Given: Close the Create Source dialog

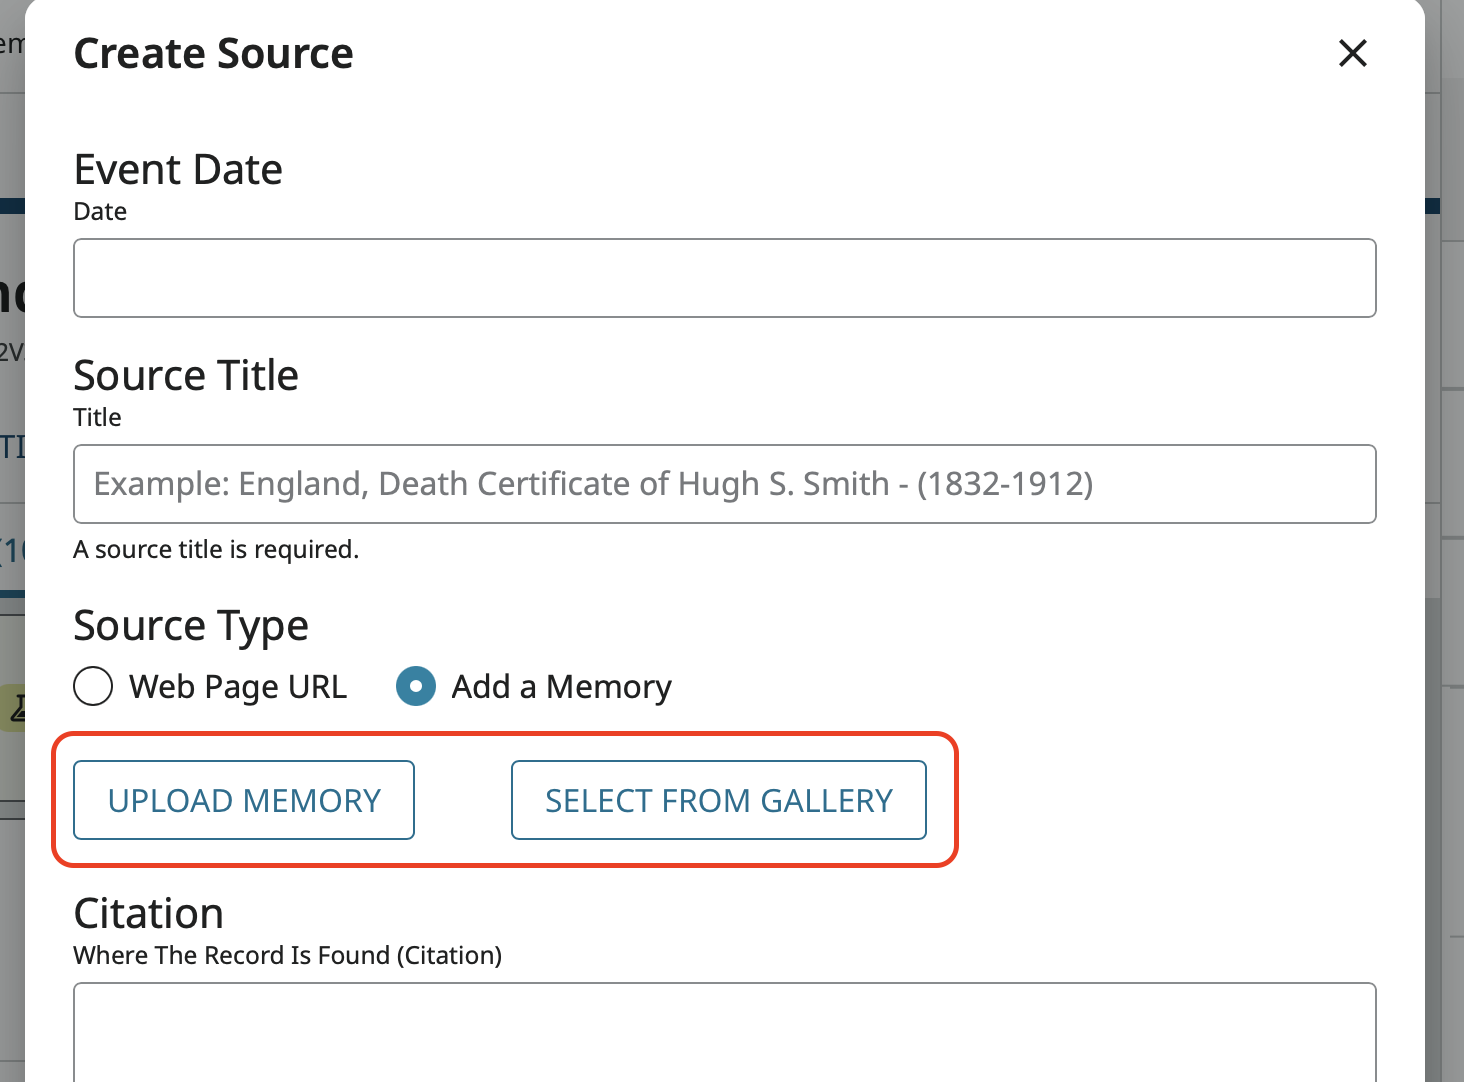Looking at the screenshot, I should tap(1352, 53).
